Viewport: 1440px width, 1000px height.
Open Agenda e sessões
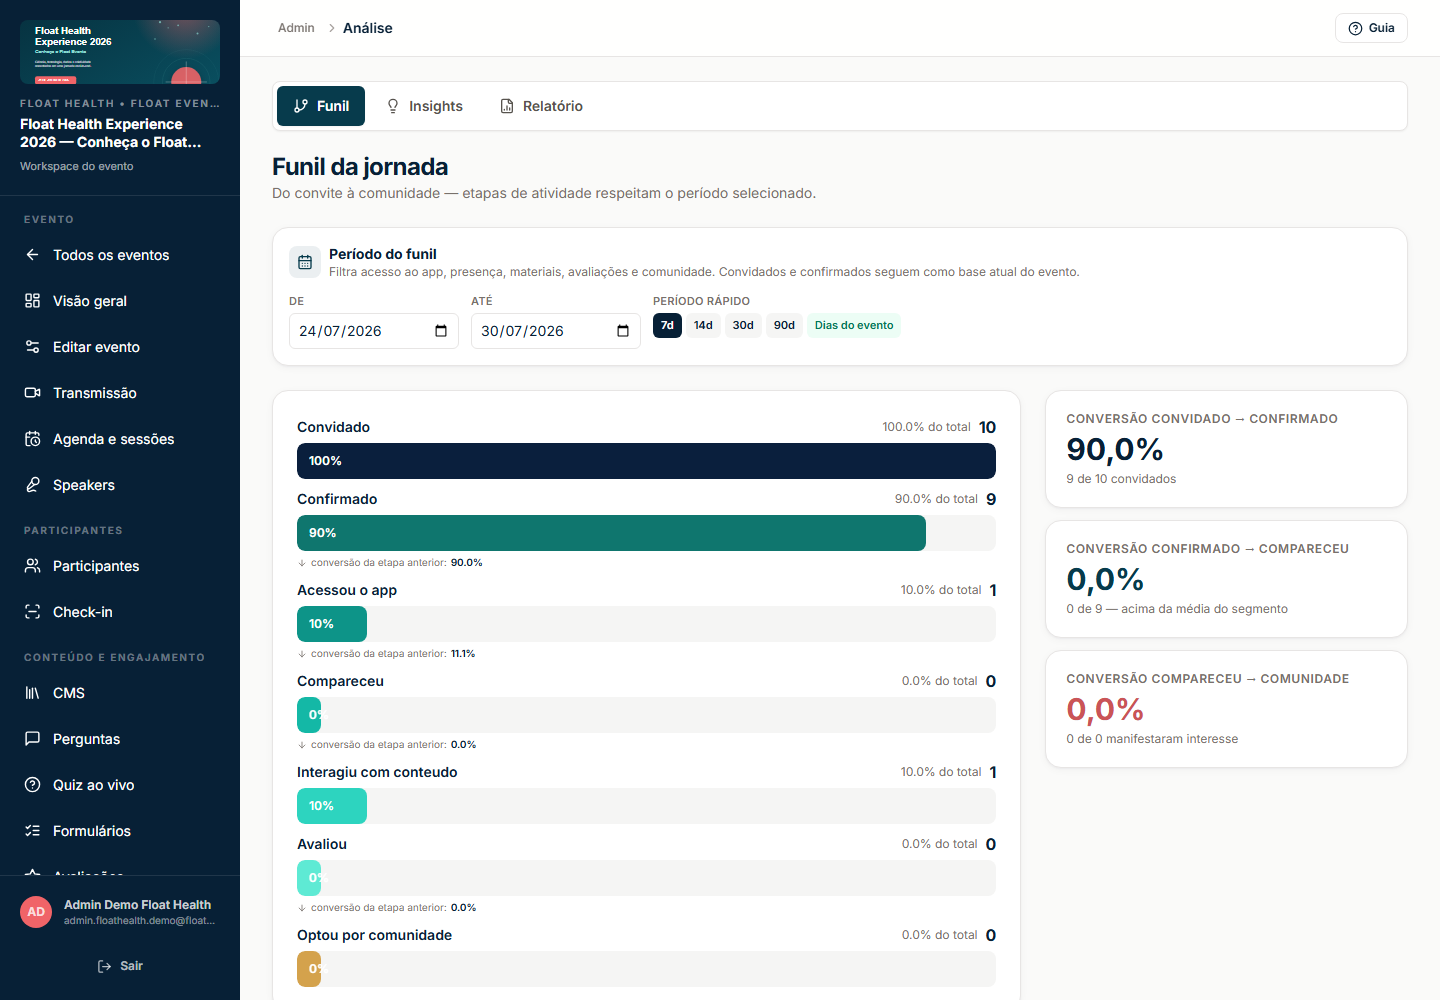tap(120, 439)
